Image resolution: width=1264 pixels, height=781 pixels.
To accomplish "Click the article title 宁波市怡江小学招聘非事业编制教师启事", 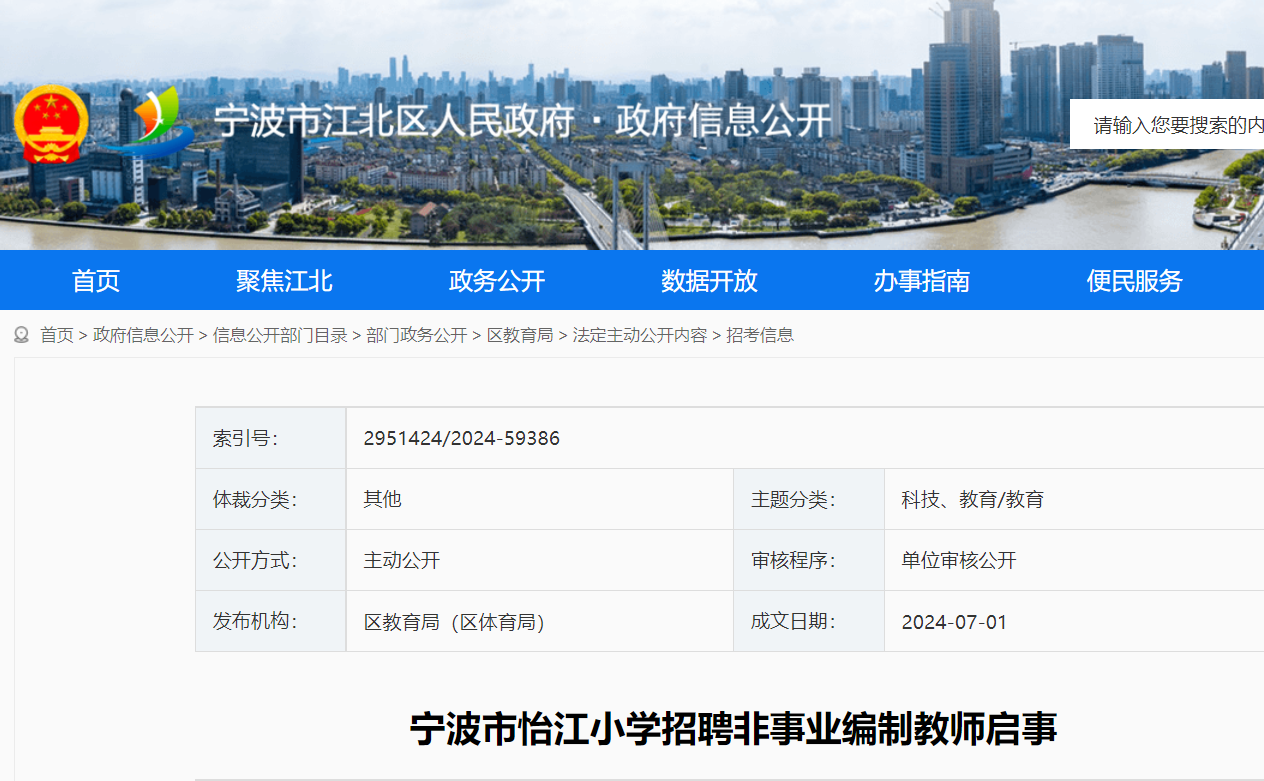I will [734, 729].
